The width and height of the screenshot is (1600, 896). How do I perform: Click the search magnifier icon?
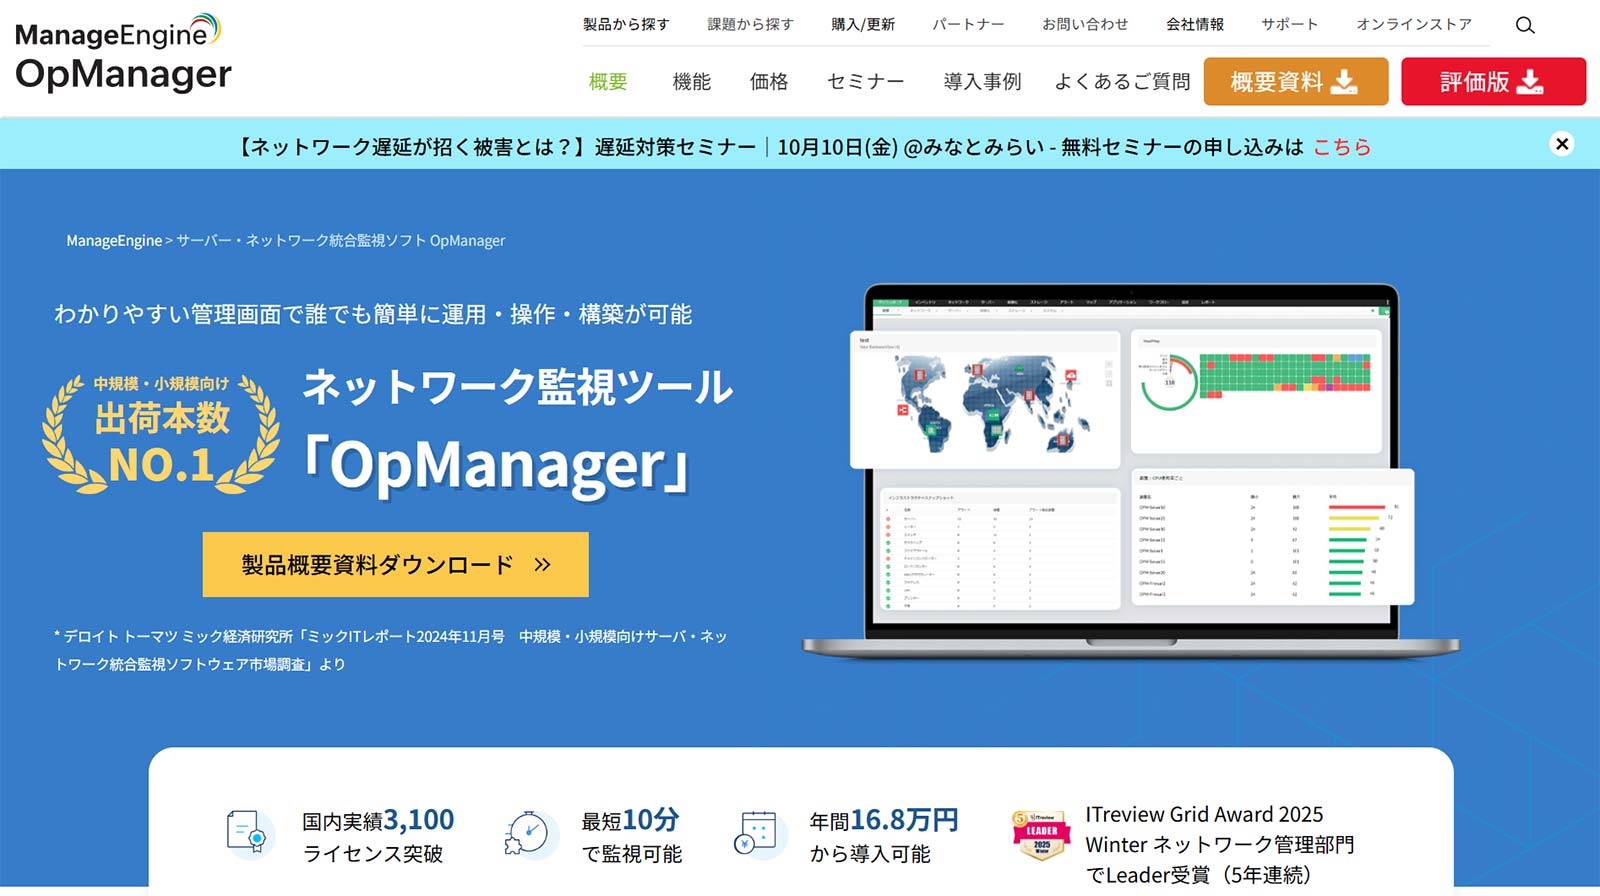1524,25
